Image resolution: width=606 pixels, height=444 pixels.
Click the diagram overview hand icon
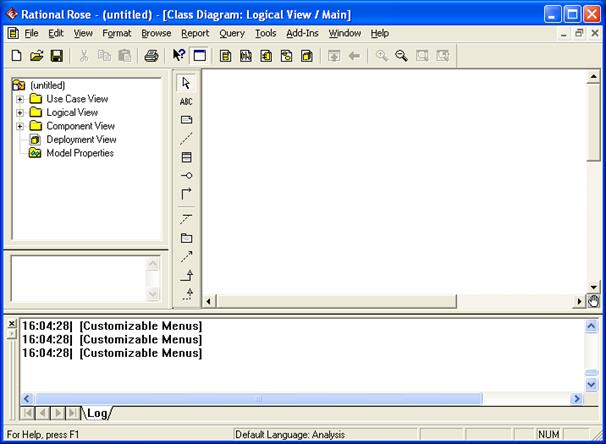[593, 301]
